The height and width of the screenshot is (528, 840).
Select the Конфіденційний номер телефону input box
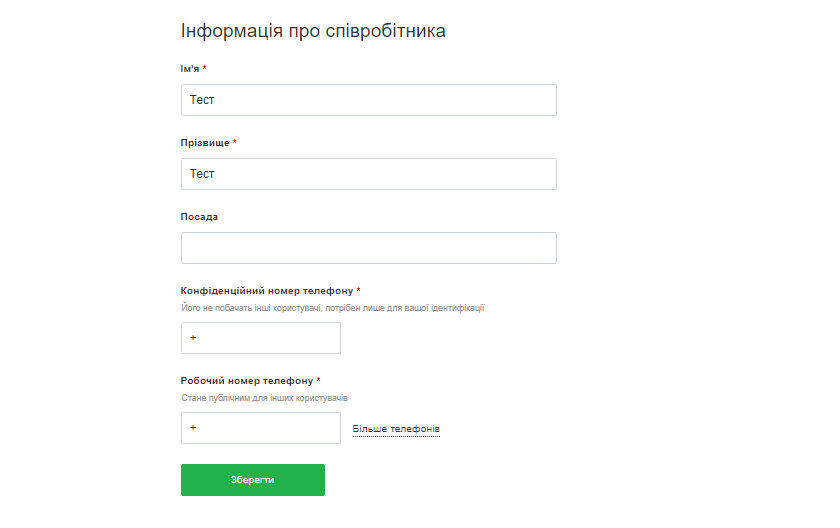260,338
